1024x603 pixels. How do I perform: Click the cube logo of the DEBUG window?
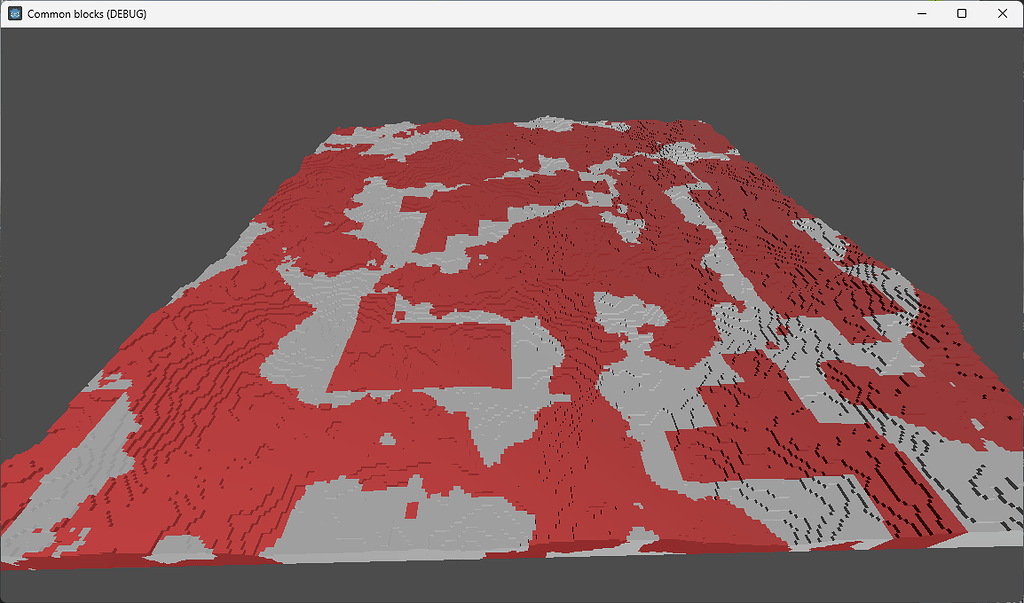[x=14, y=13]
